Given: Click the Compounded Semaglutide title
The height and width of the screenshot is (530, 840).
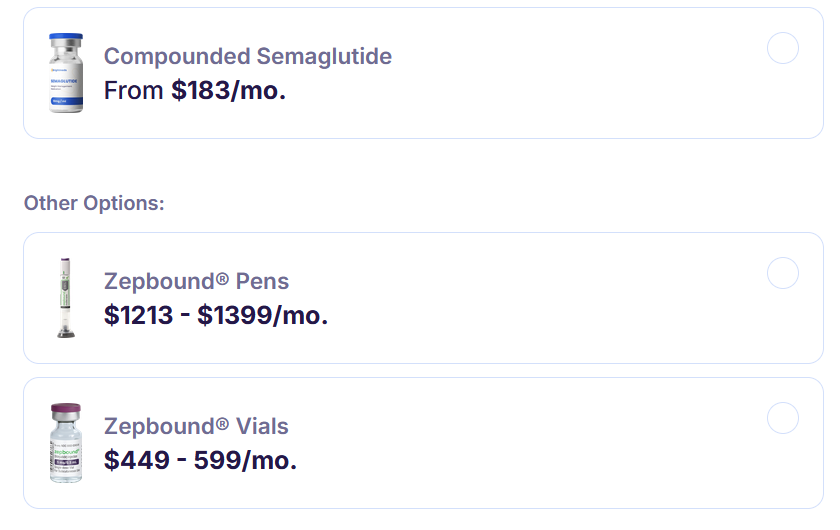Looking at the screenshot, I should (x=248, y=56).
